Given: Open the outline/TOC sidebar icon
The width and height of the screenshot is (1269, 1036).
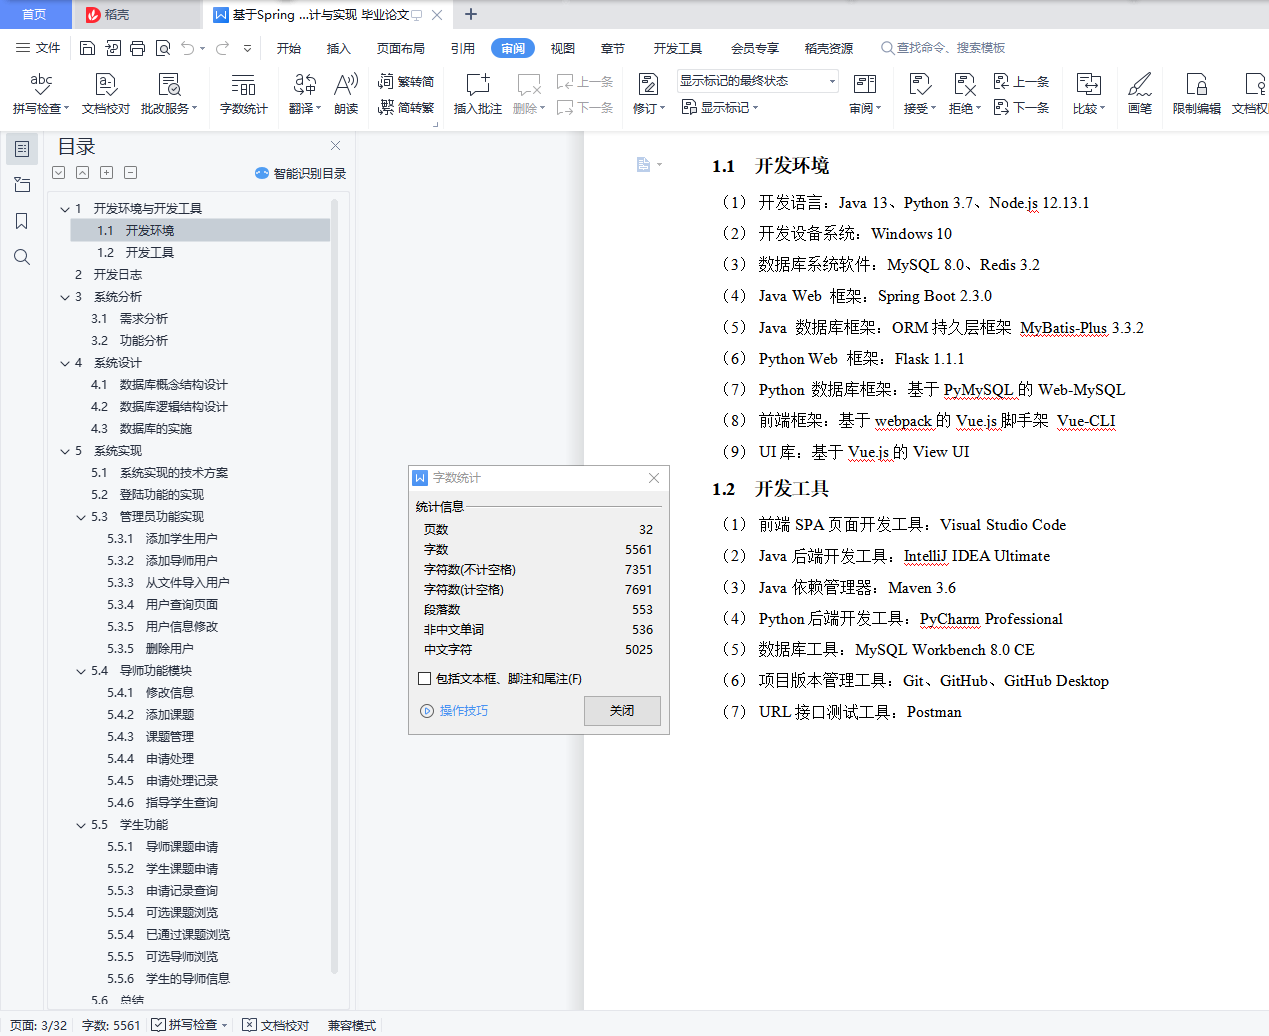Looking at the screenshot, I should coord(22,149).
